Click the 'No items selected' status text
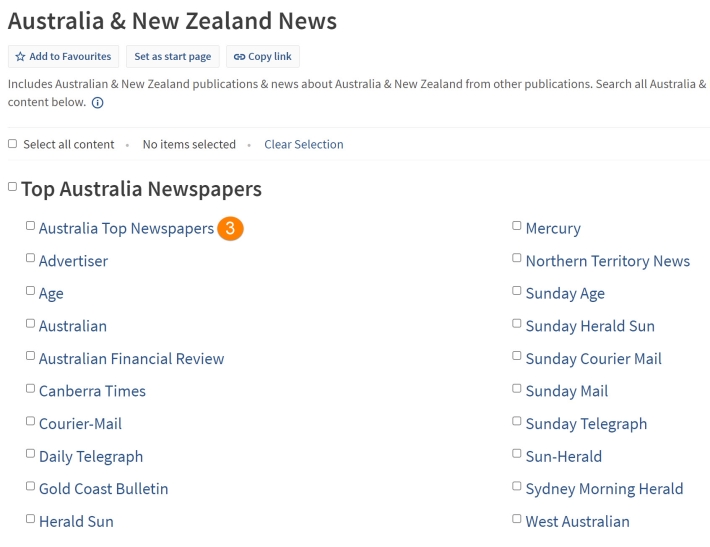The image size is (710, 547). tap(189, 144)
